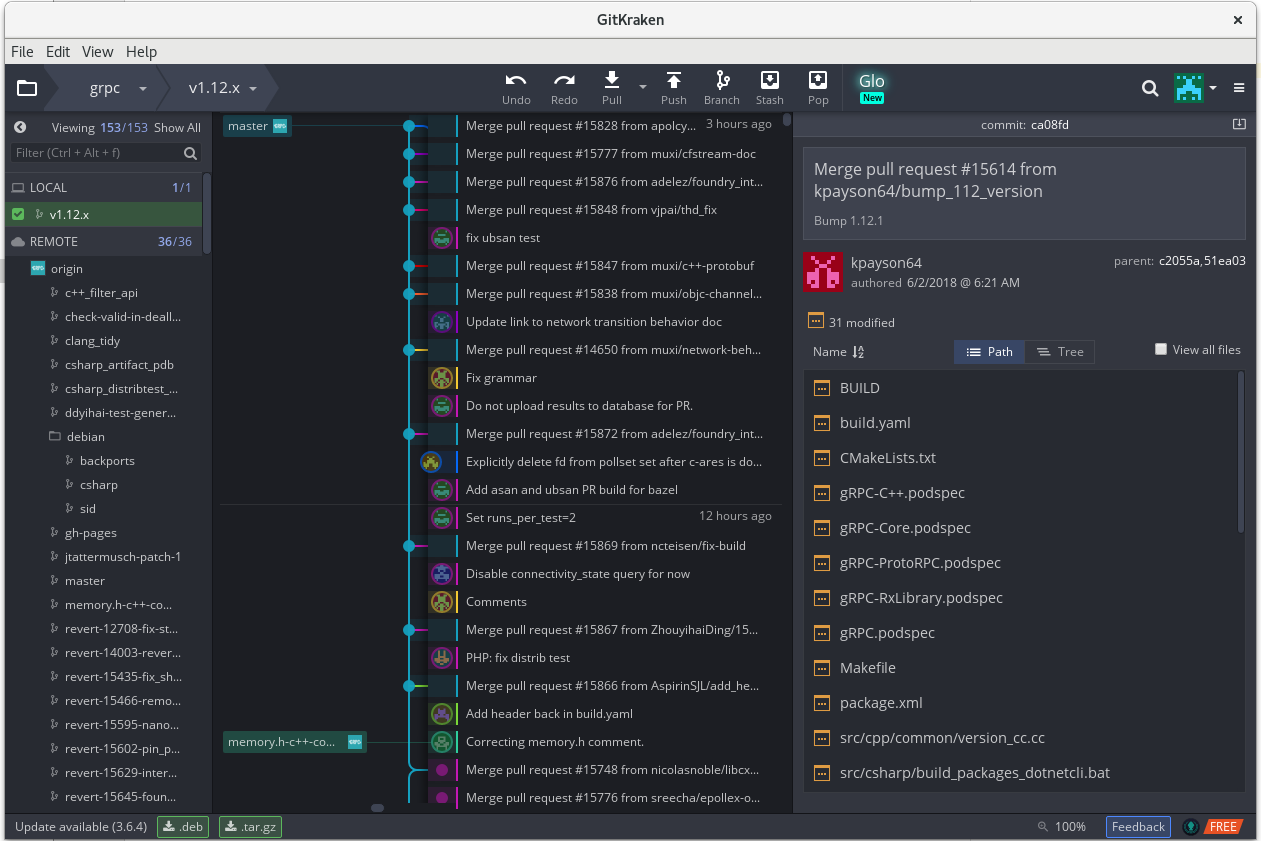The height and width of the screenshot is (841, 1261).
Task: Click the branch filter input field
Action: click(96, 153)
